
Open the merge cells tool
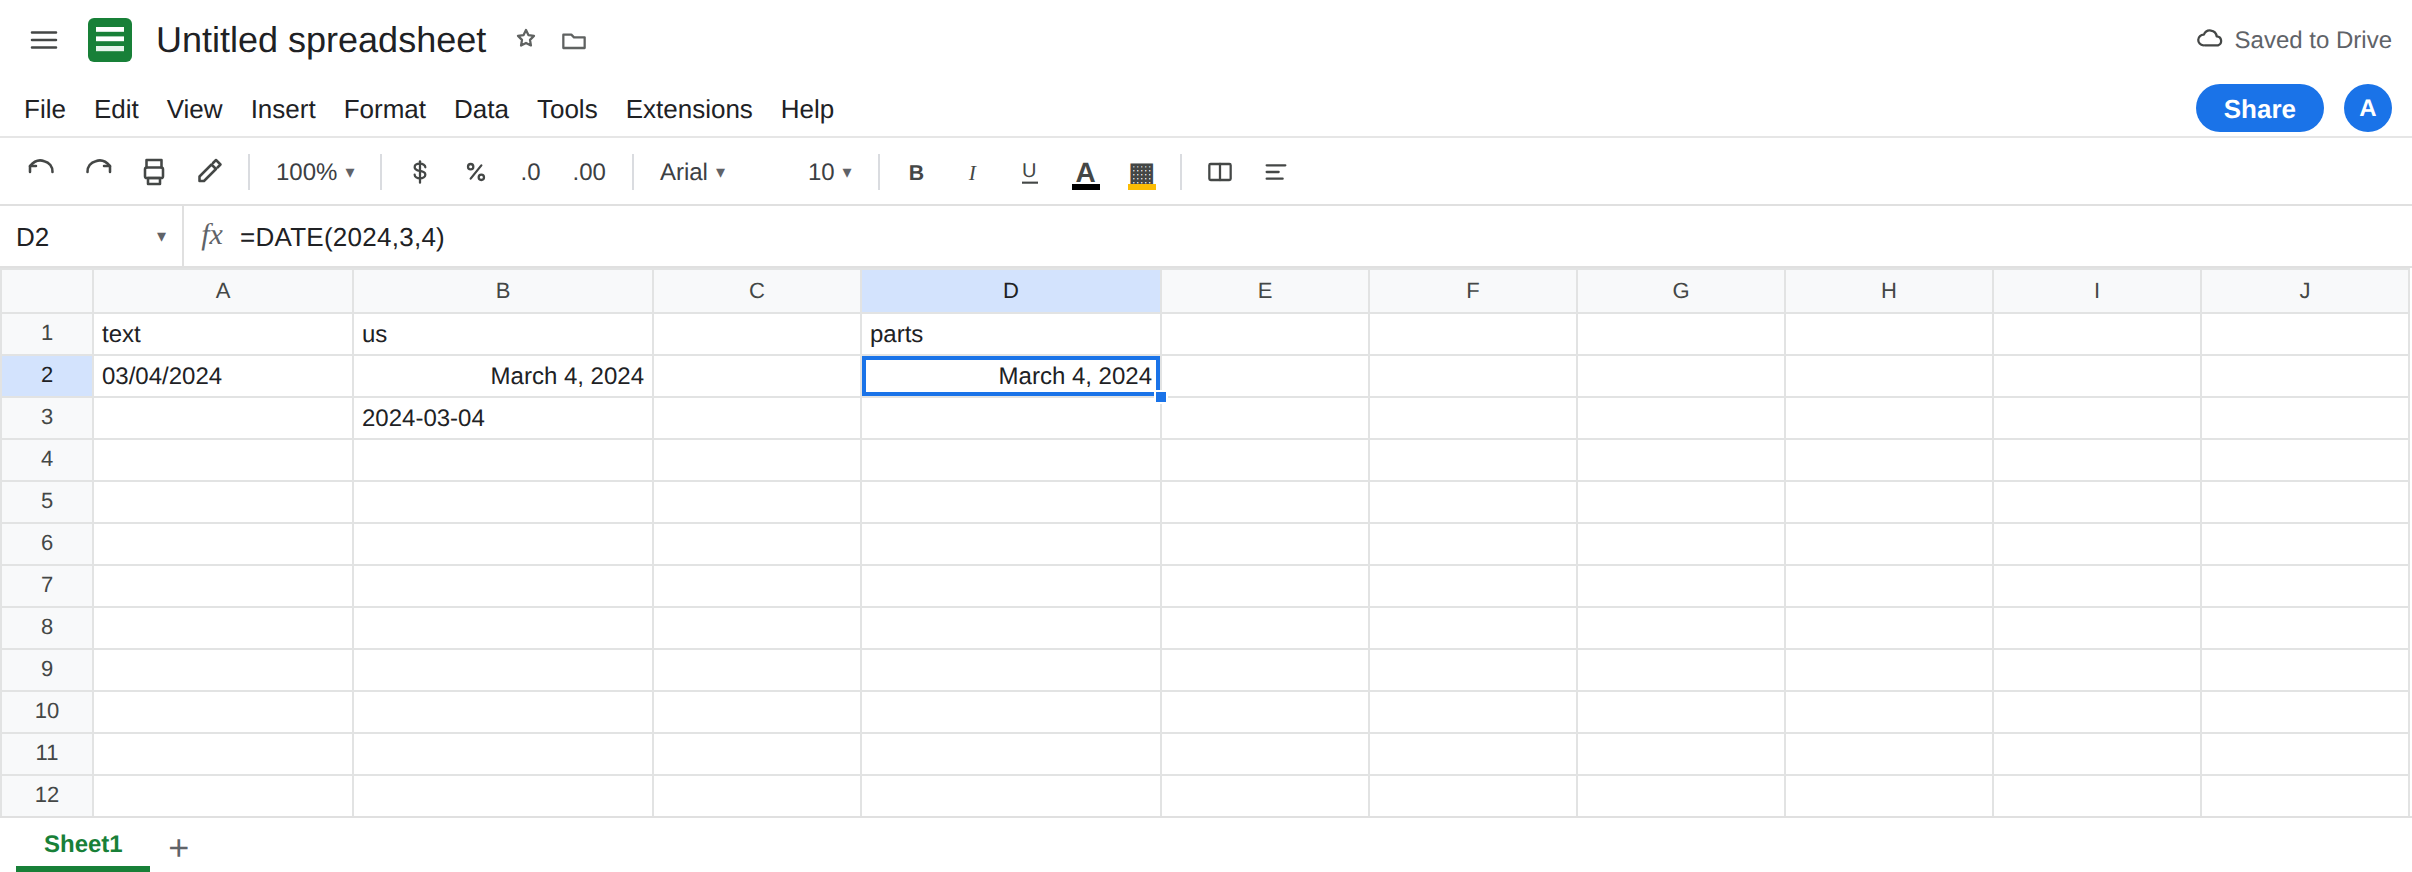(x=1220, y=172)
